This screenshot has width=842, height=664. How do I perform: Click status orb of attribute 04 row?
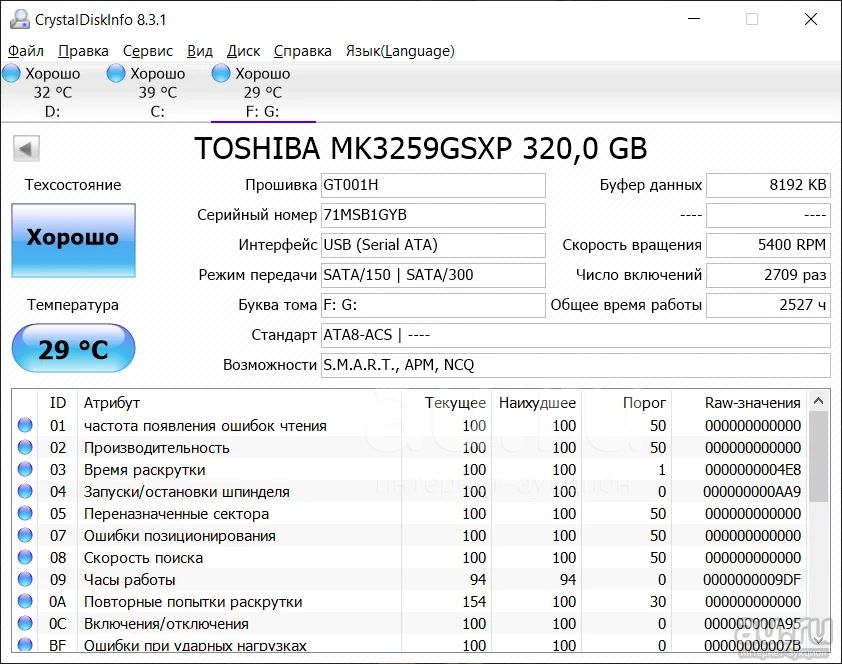coord(25,491)
